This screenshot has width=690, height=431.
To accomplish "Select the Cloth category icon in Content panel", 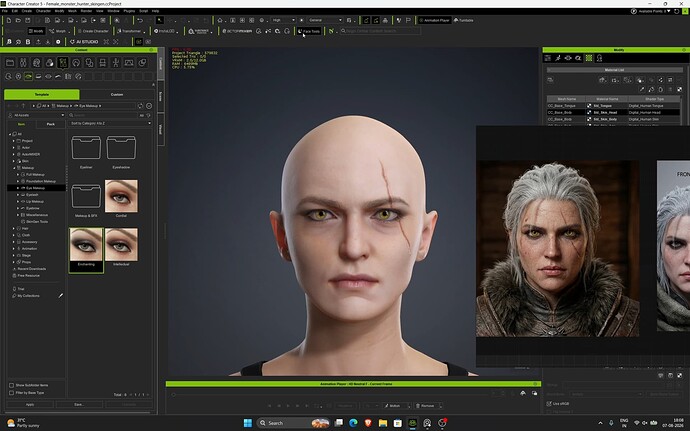I will pyautogui.click(x=89, y=63).
